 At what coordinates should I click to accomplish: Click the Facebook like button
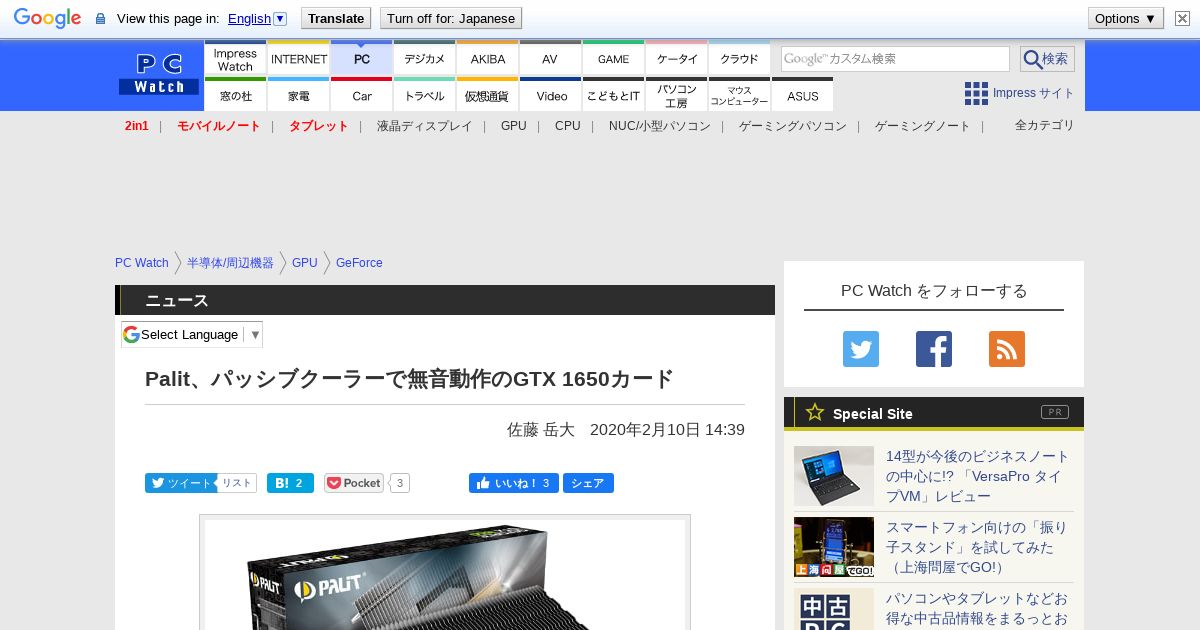coord(514,483)
